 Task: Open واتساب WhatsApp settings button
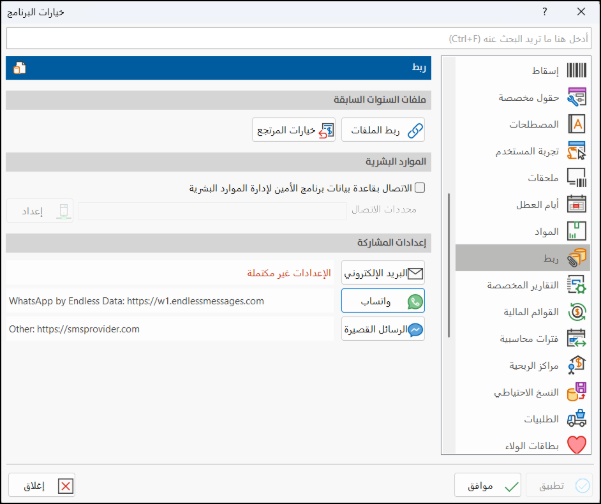[383, 301]
